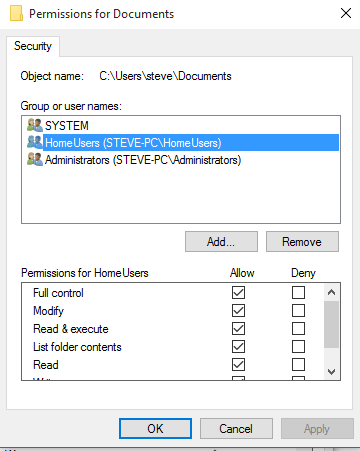The width and height of the screenshot is (360, 451).
Task: Confirm with the OK button
Action: coord(155,429)
